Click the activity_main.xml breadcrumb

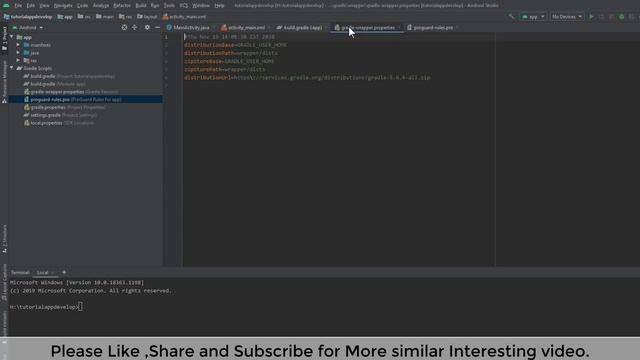pos(184,17)
